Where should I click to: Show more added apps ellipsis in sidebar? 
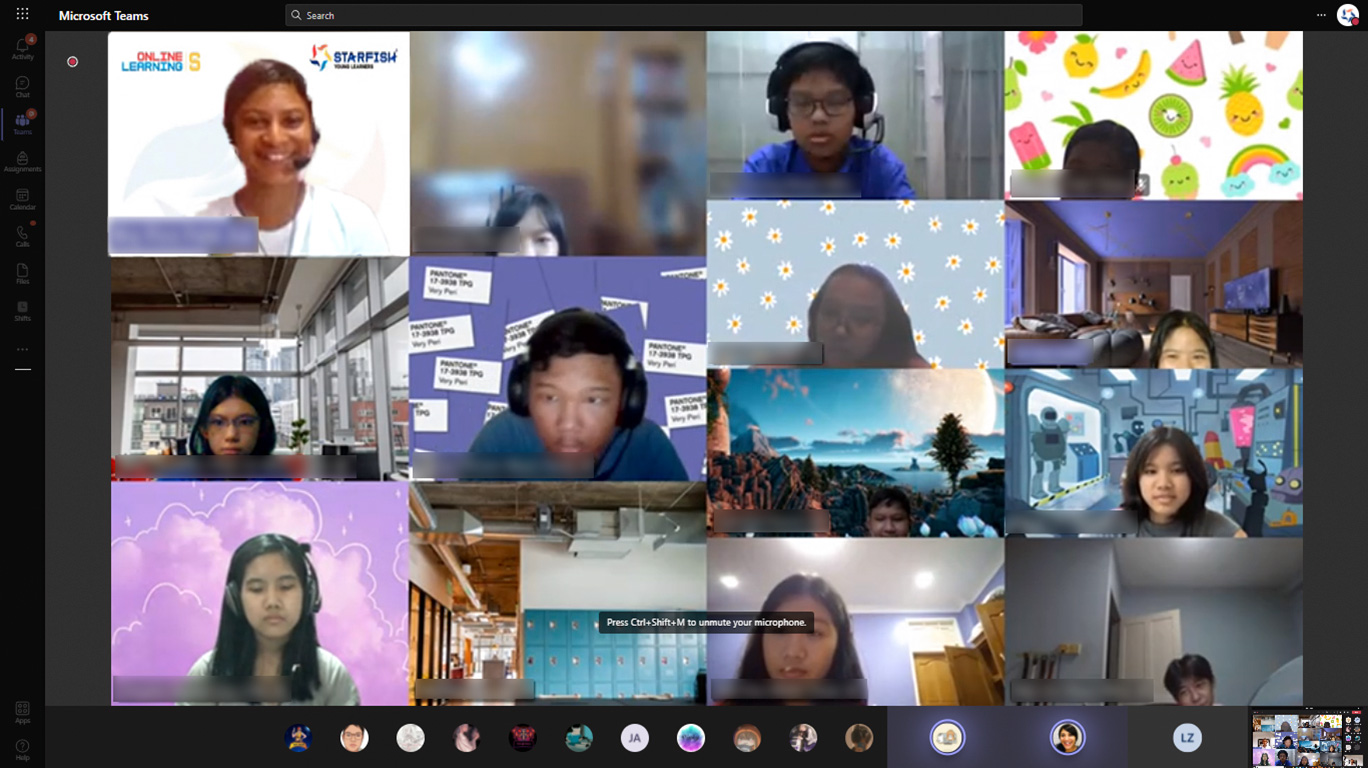[x=22, y=349]
